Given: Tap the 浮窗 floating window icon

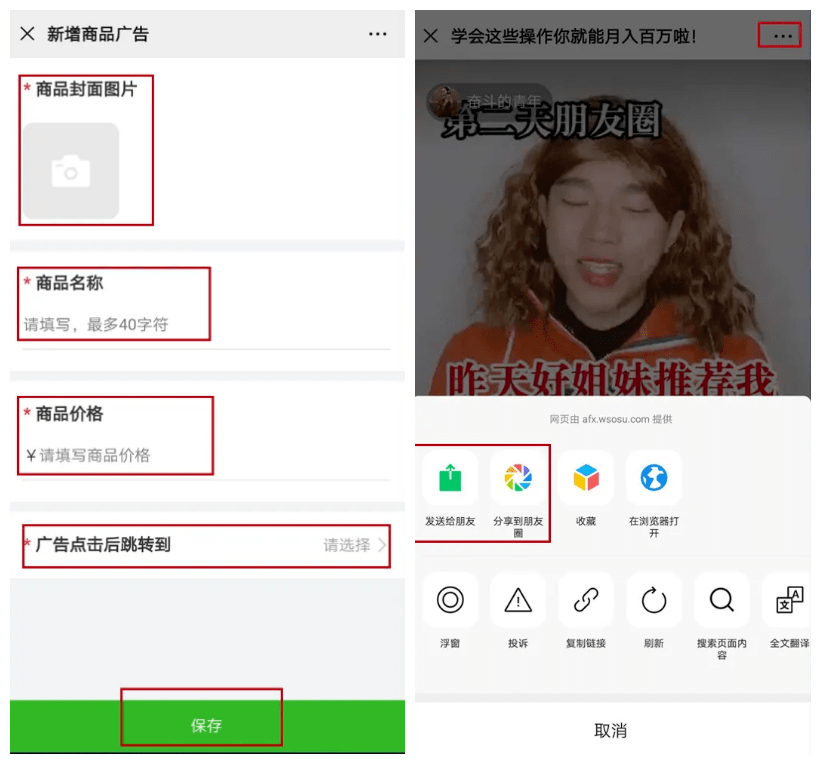Looking at the screenshot, I should pyautogui.click(x=450, y=600).
